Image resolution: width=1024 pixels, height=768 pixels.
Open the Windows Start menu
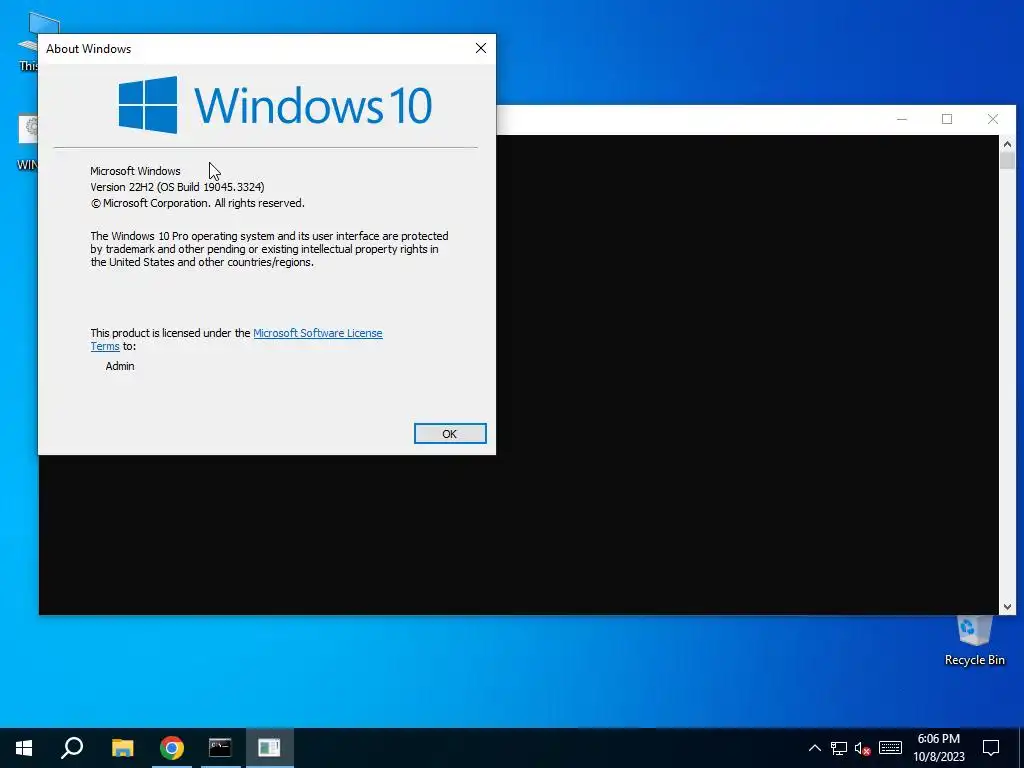click(x=24, y=747)
